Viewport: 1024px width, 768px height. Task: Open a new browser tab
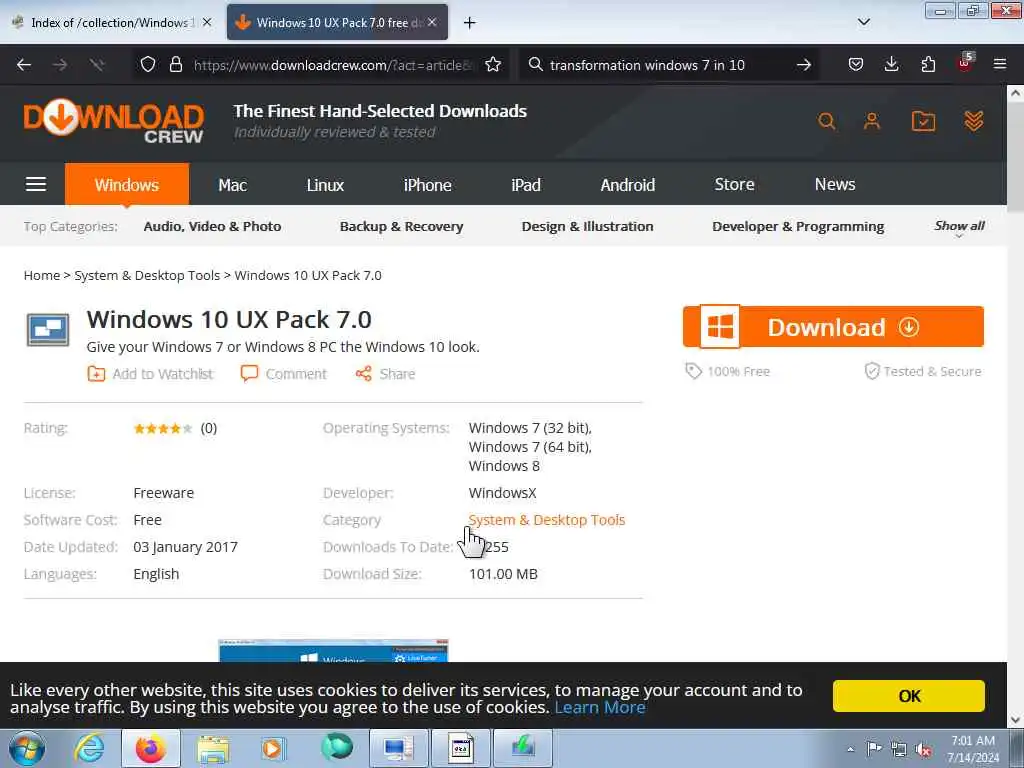(x=469, y=23)
